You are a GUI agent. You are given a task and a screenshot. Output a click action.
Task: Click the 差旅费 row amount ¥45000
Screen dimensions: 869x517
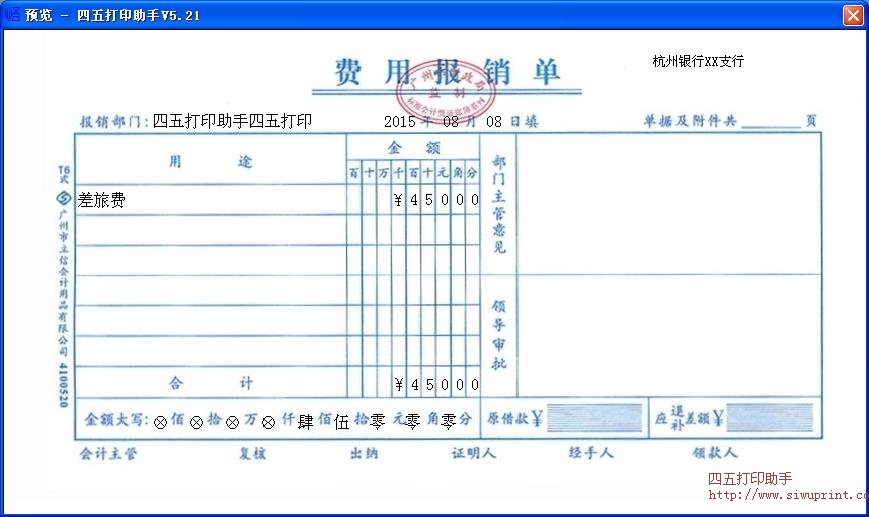[436, 200]
